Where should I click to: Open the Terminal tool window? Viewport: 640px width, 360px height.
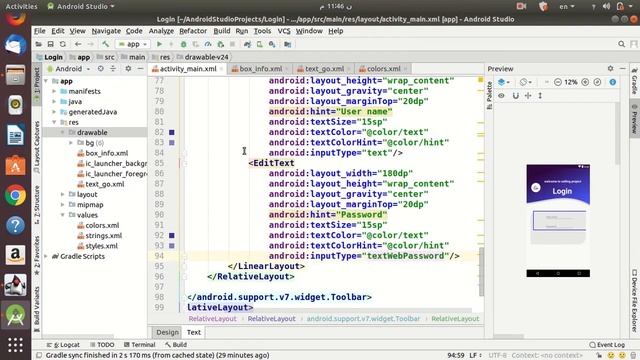click(139, 344)
